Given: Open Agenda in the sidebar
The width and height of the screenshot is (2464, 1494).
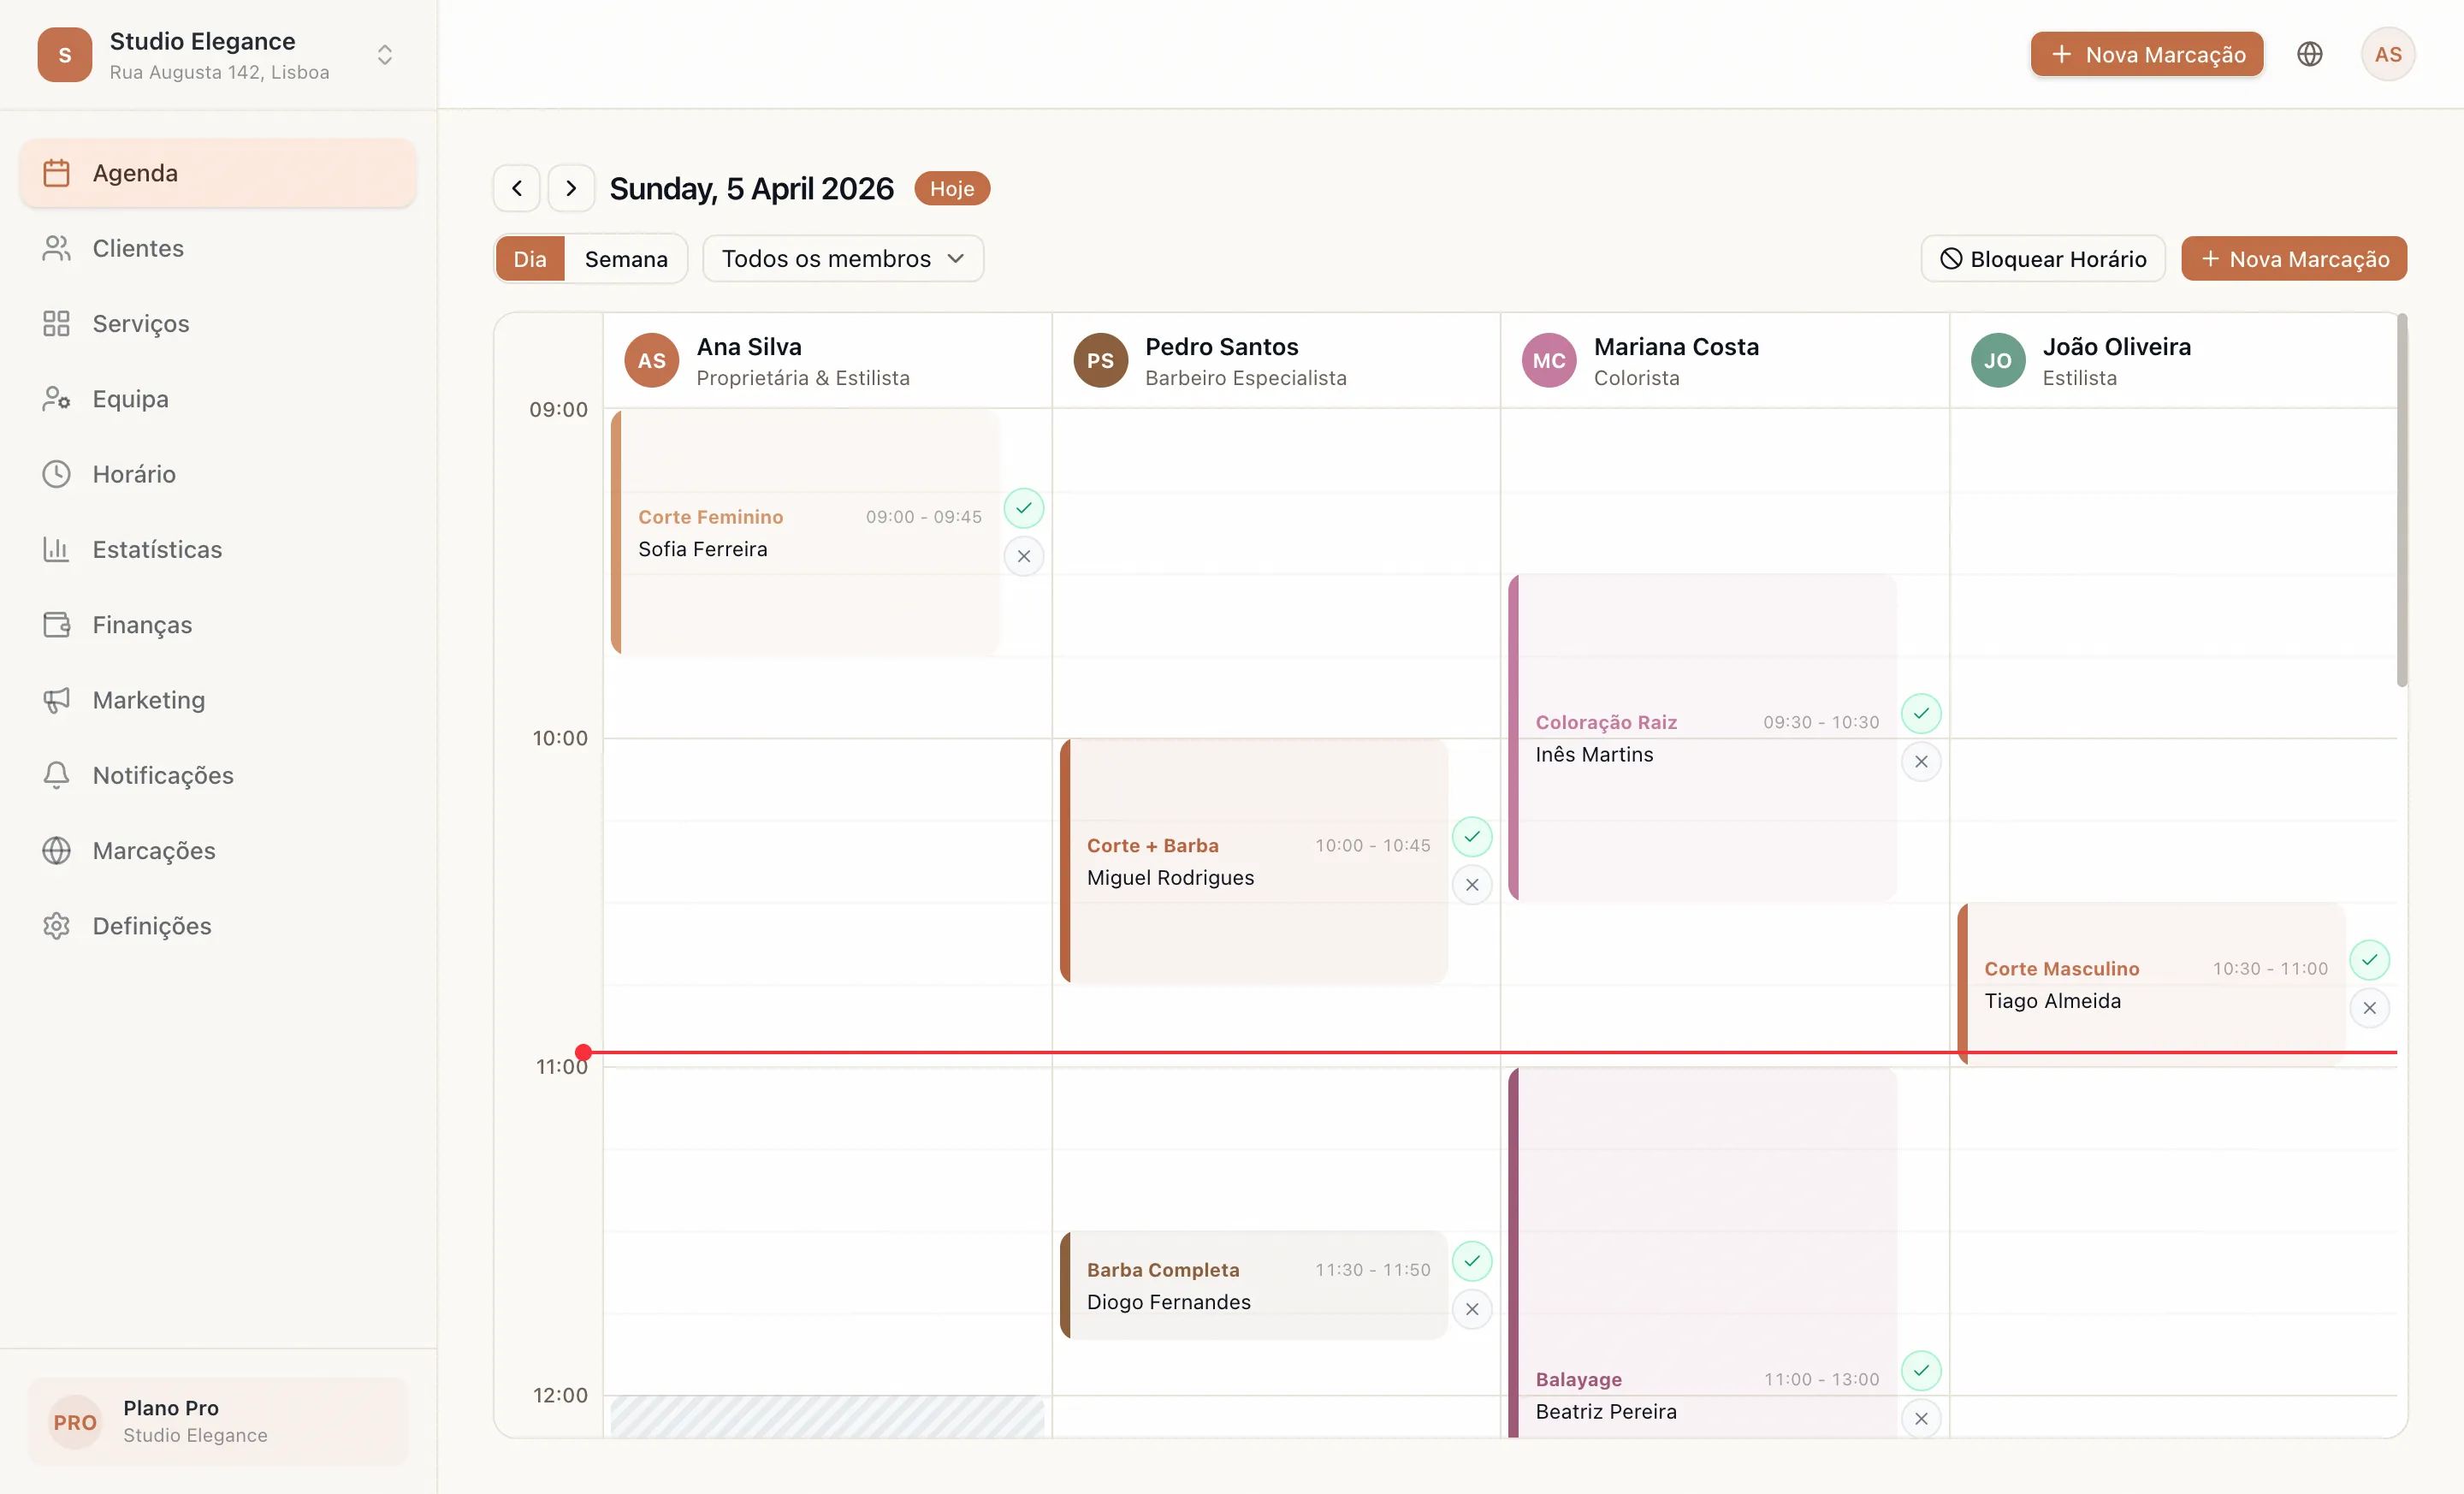Looking at the screenshot, I should (x=218, y=173).
